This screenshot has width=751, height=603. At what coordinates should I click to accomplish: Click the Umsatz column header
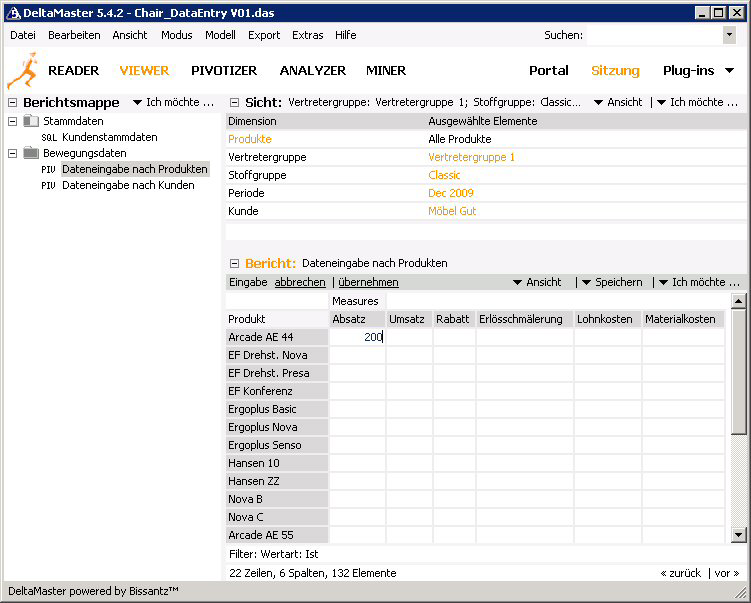click(409, 319)
